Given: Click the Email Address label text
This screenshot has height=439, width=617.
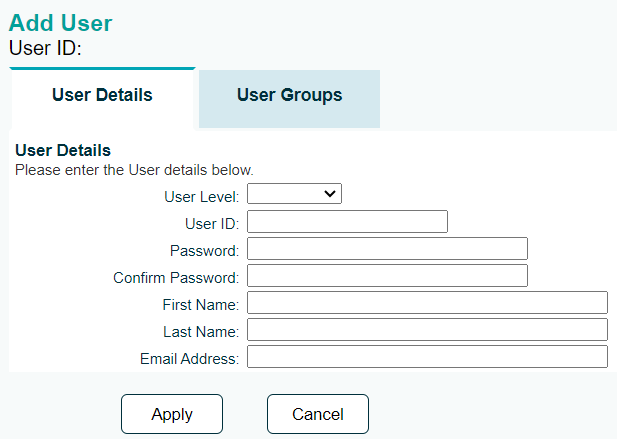Looking at the screenshot, I should tap(189, 359).
